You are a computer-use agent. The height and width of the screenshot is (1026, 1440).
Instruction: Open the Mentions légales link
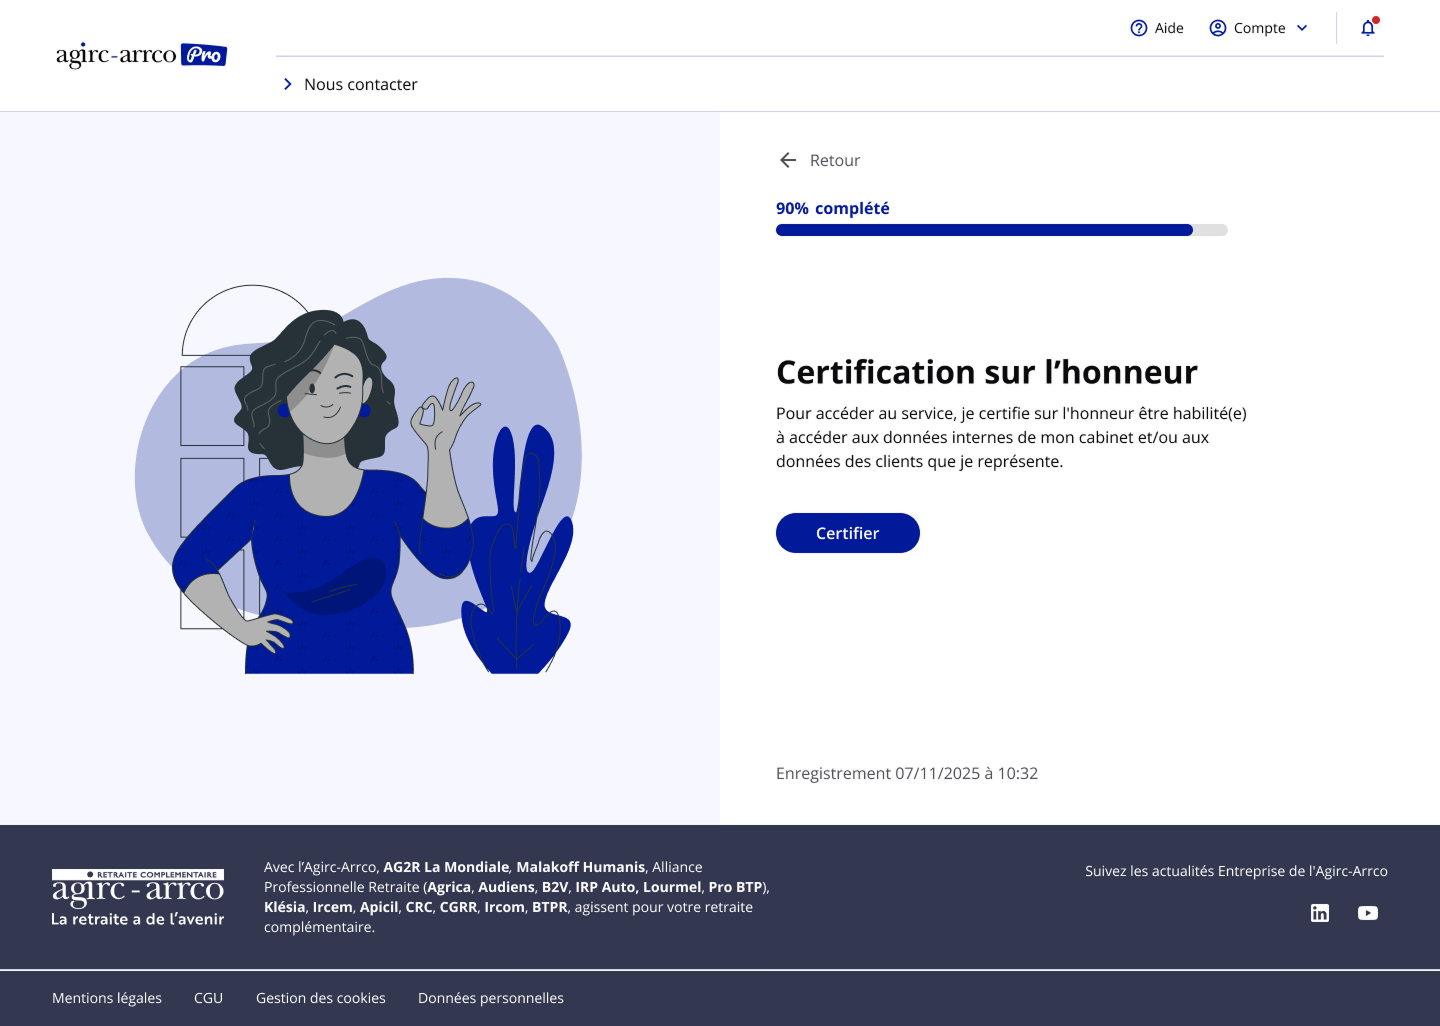107,998
